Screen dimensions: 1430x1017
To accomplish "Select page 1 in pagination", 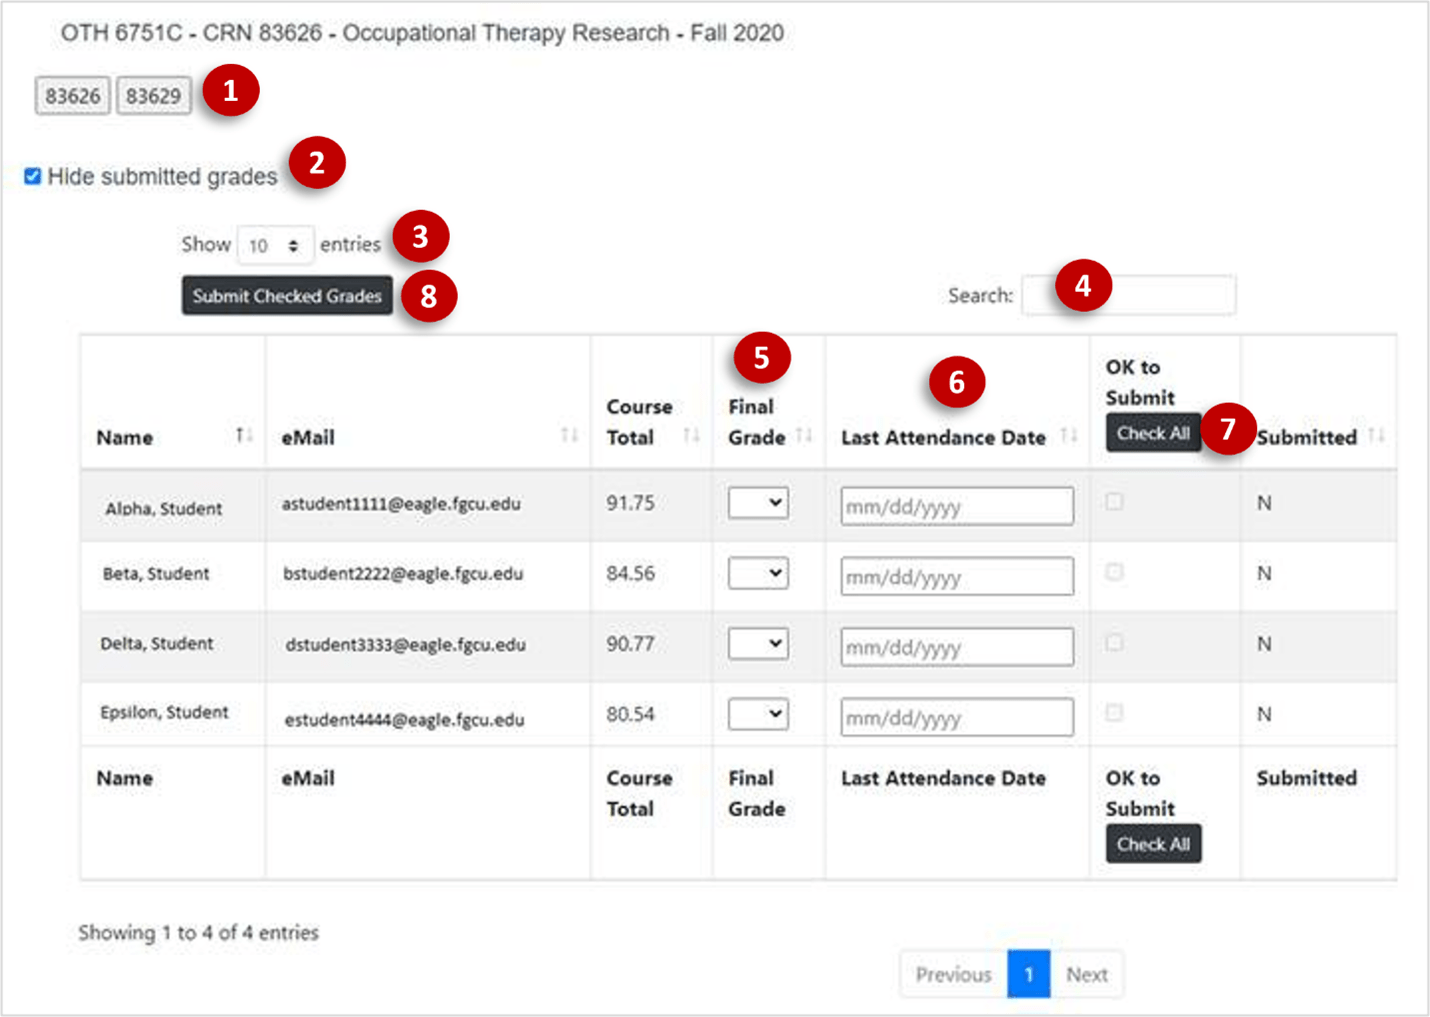I will (x=1028, y=974).
